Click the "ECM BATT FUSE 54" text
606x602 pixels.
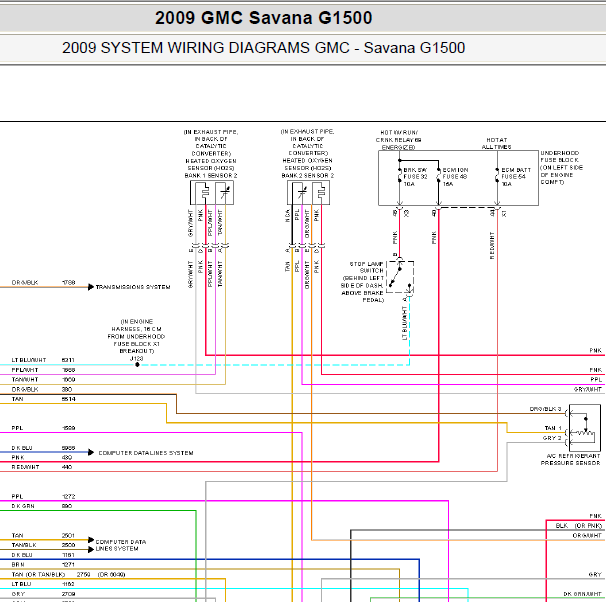[x=516, y=173]
